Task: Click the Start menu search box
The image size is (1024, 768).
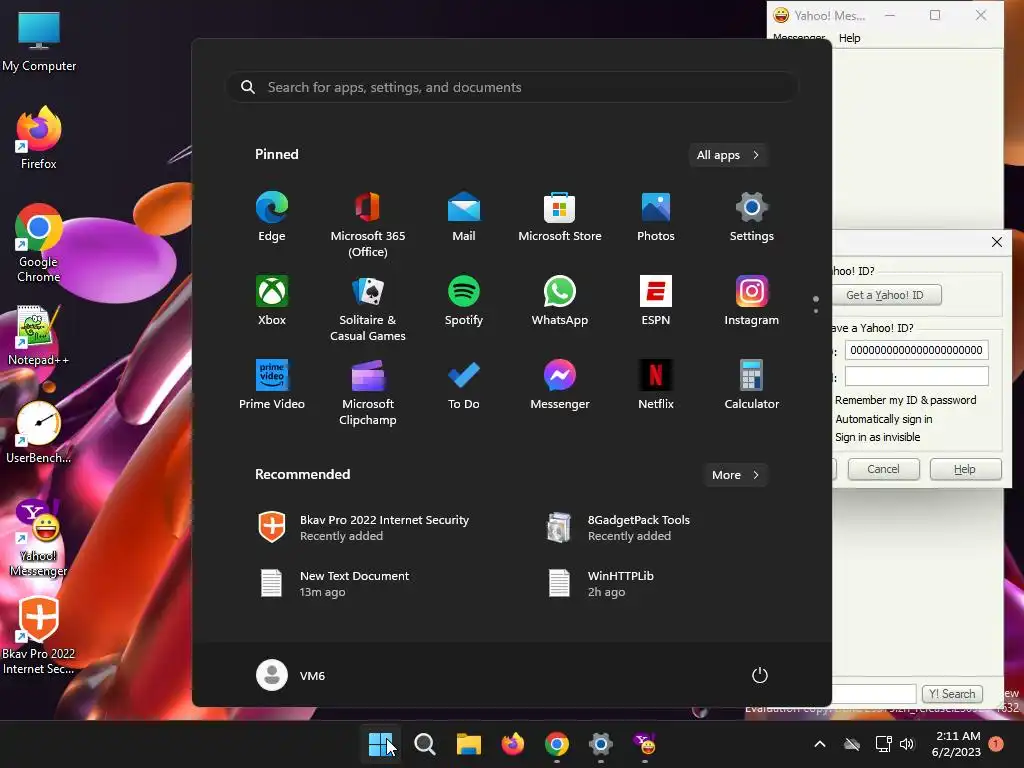Action: coord(512,87)
